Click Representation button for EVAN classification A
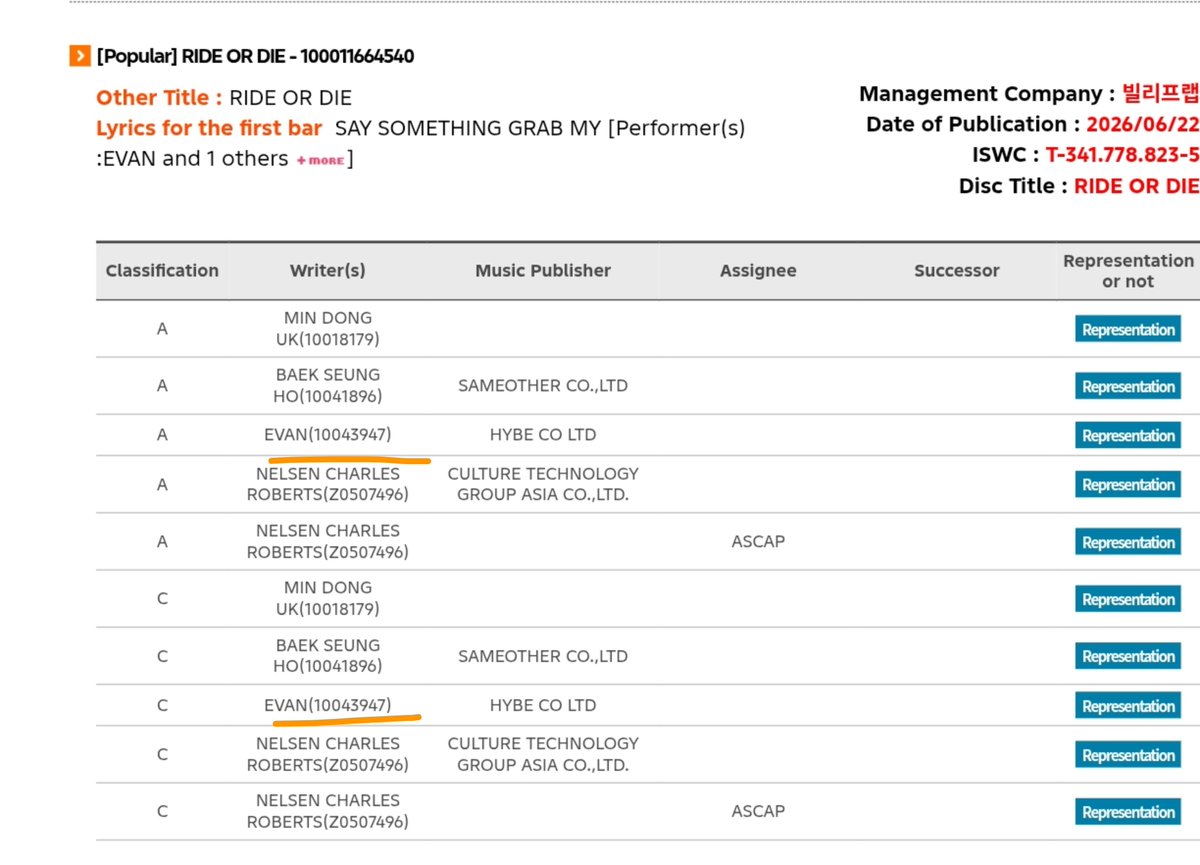 pyautogui.click(x=1128, y=435)
